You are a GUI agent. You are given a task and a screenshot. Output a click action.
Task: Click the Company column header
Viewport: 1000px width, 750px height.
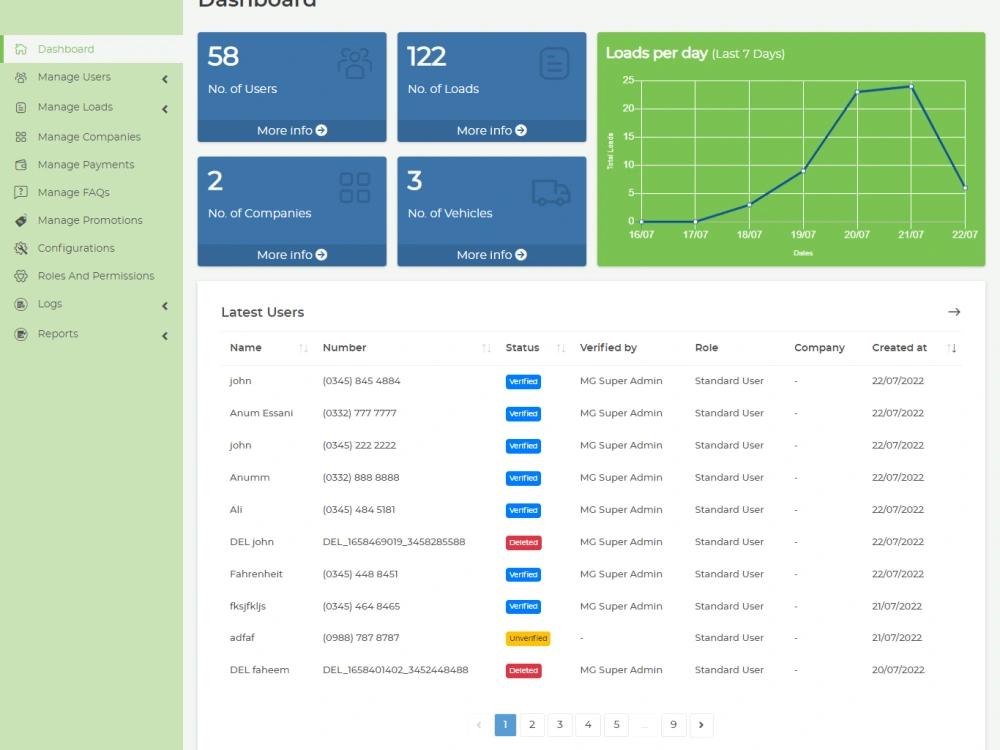point(820,348)
